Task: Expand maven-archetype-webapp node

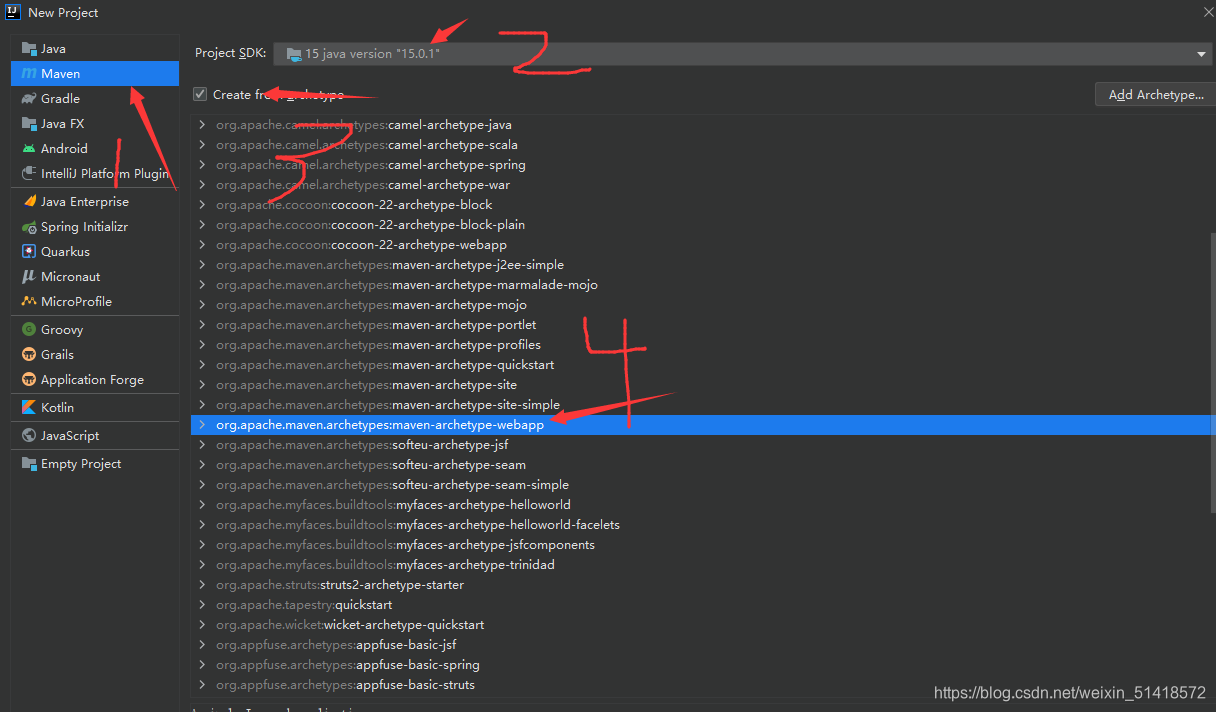Action: point(202,425)
